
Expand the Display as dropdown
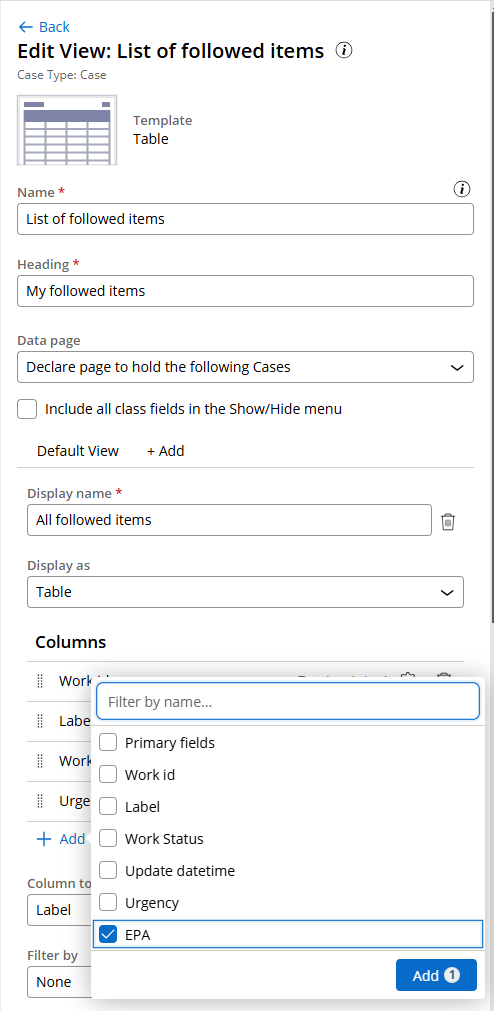pos(245,592)
